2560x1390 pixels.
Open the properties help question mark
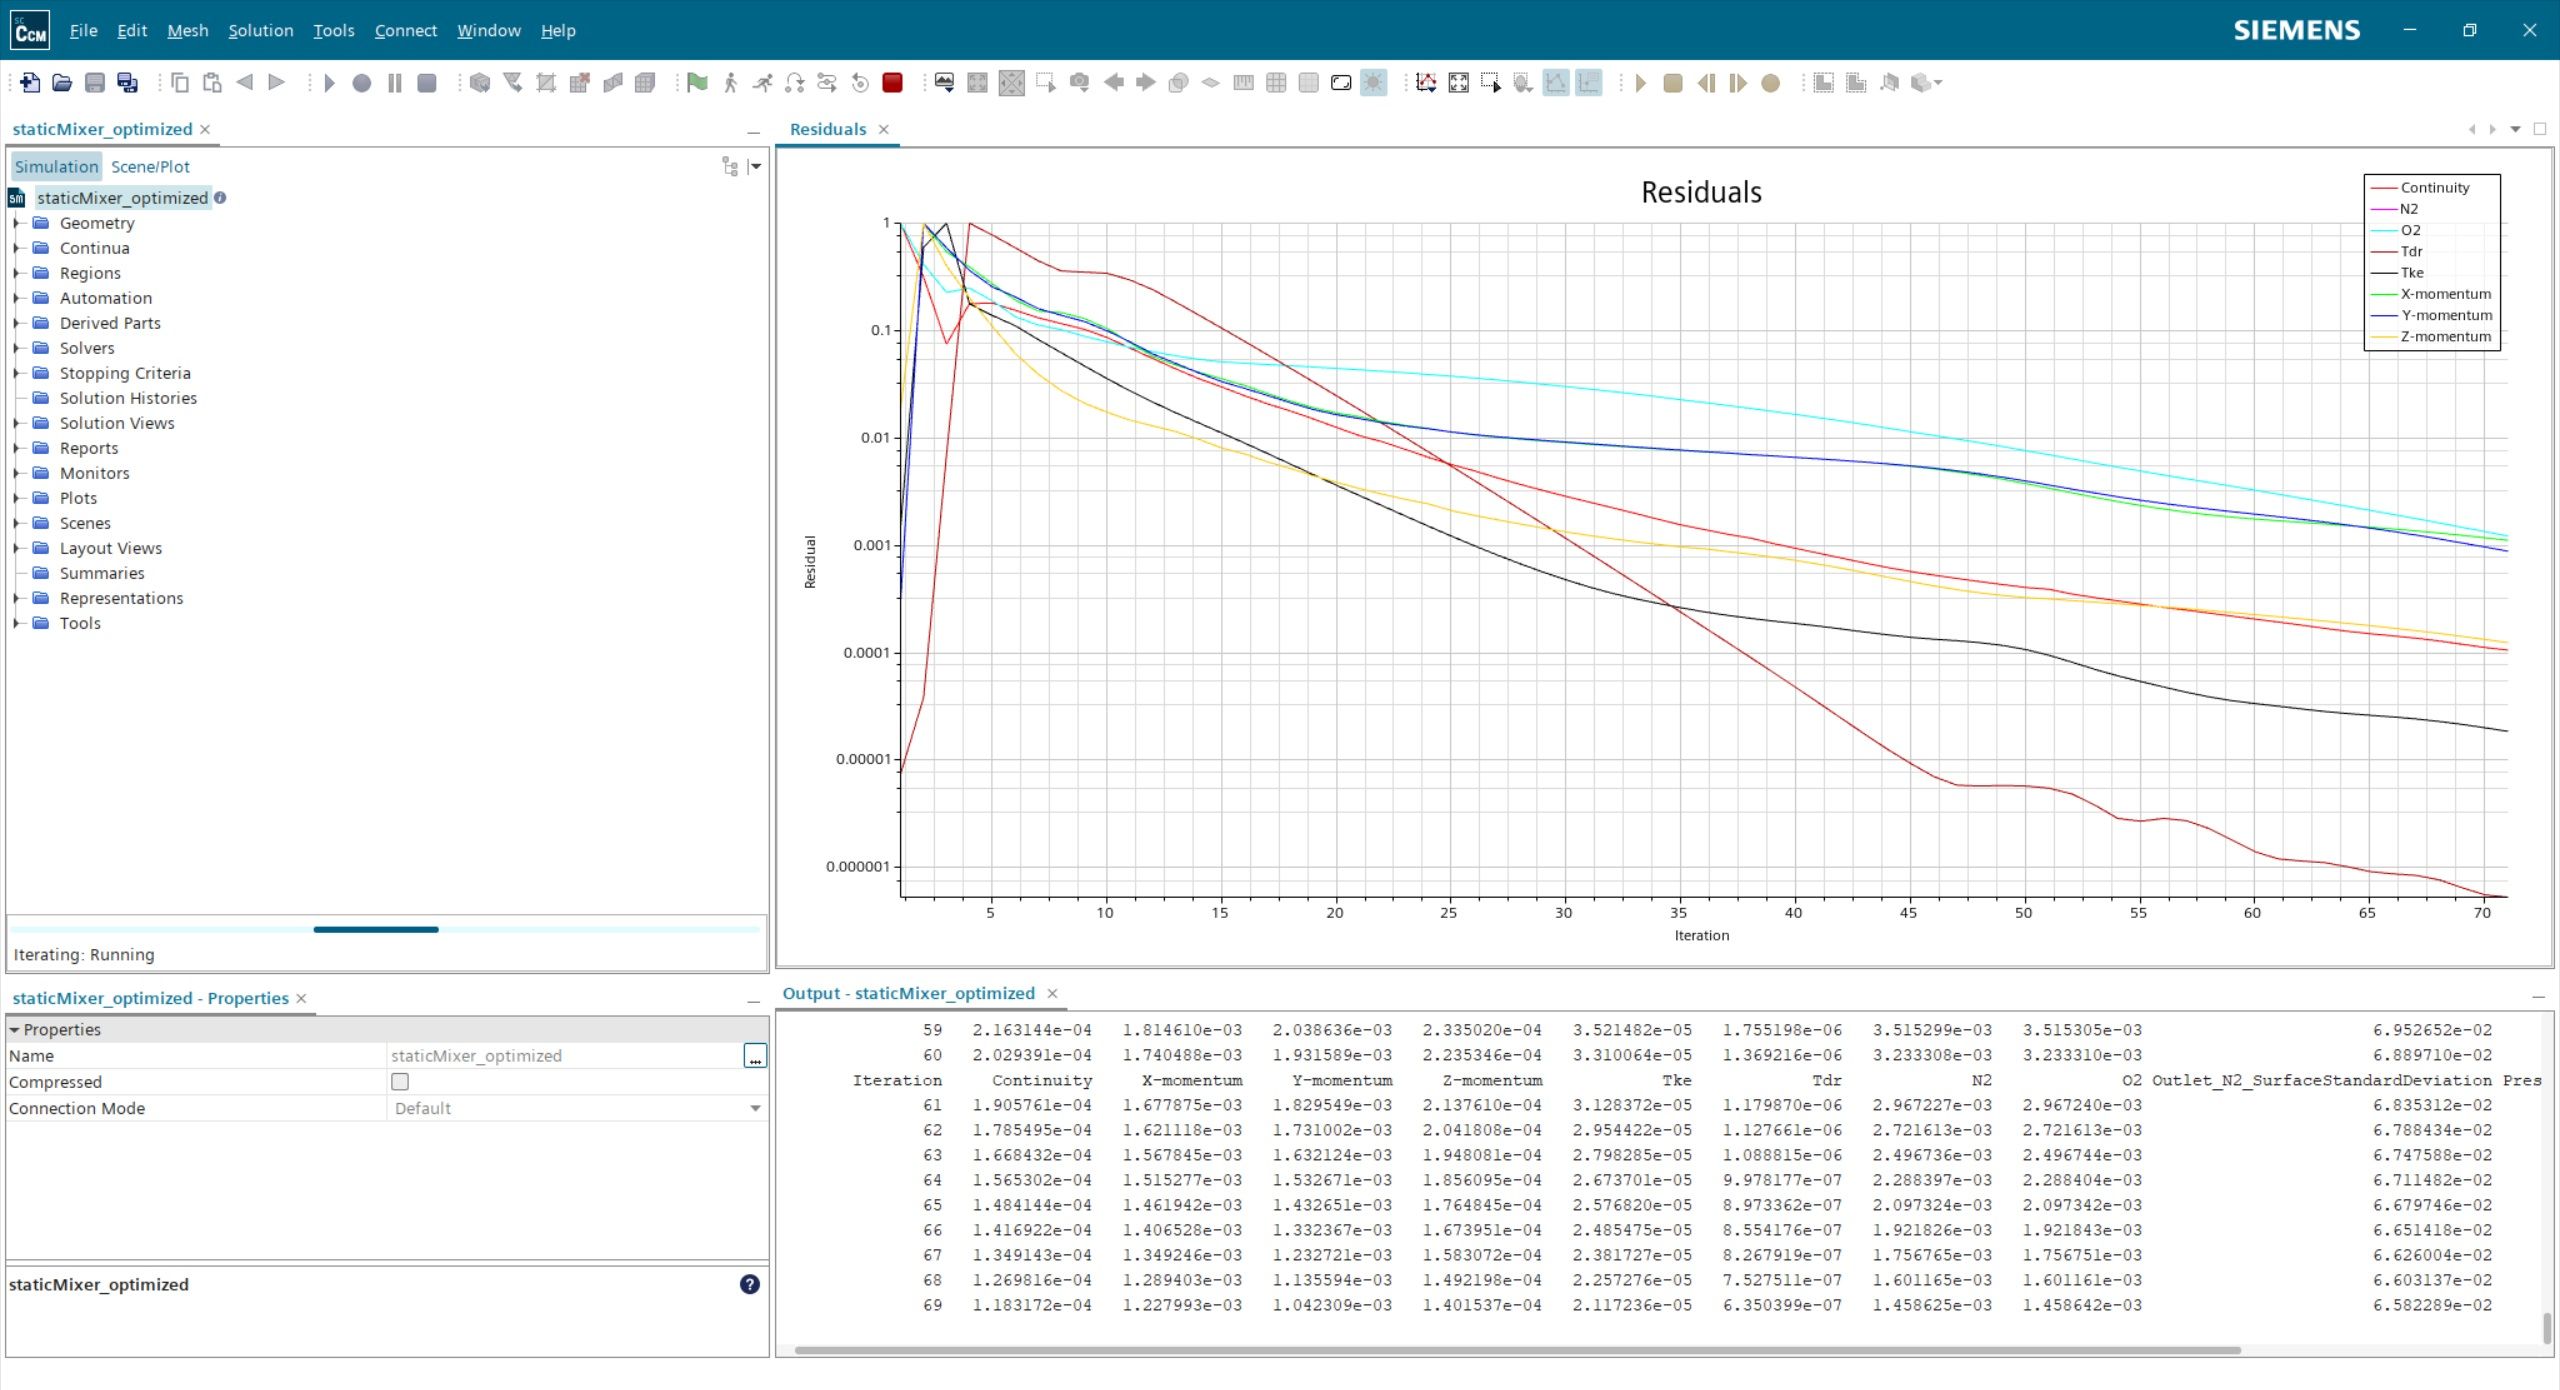pyautogui.click(x=749, y=1284)
